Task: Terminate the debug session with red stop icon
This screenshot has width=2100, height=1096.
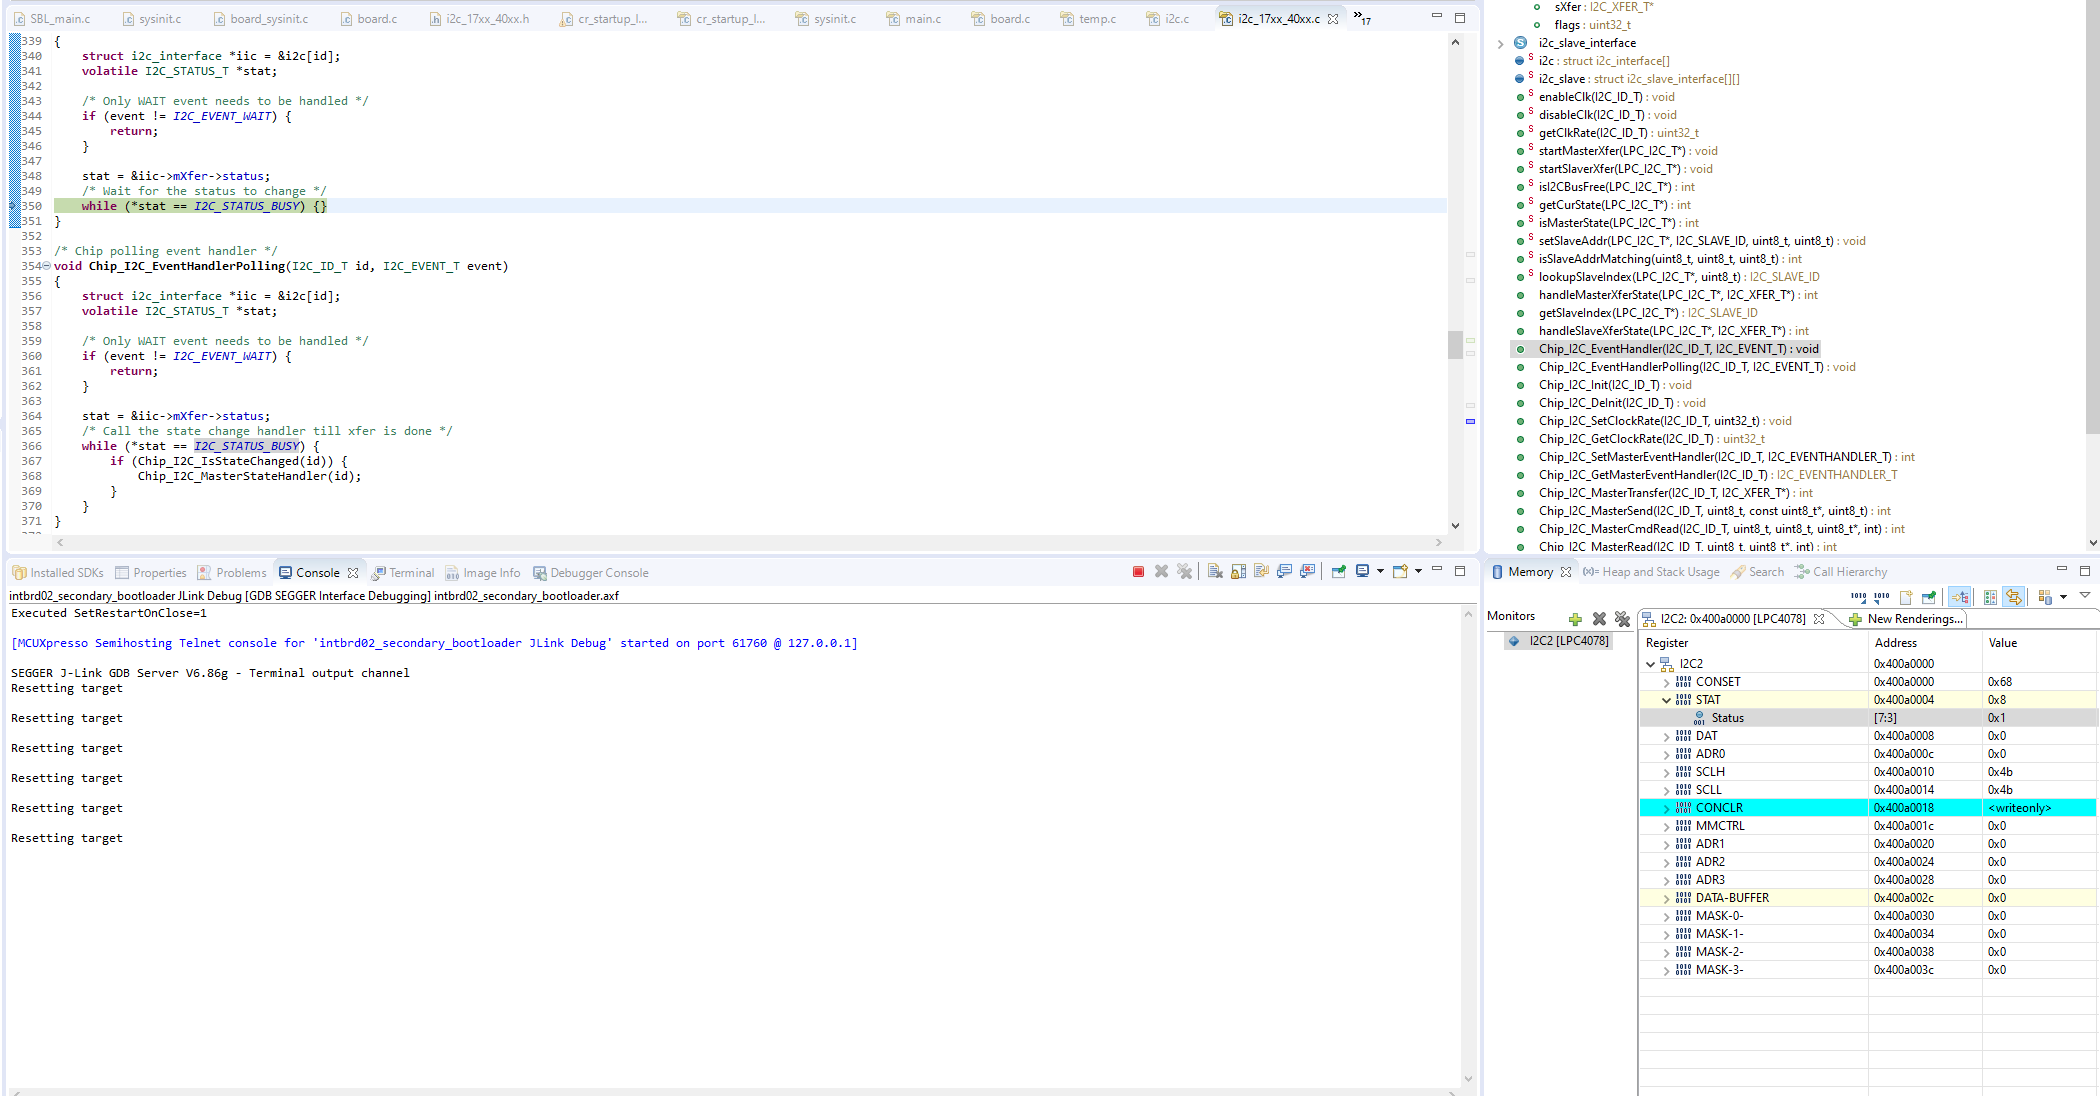Action: point(1137,571)
